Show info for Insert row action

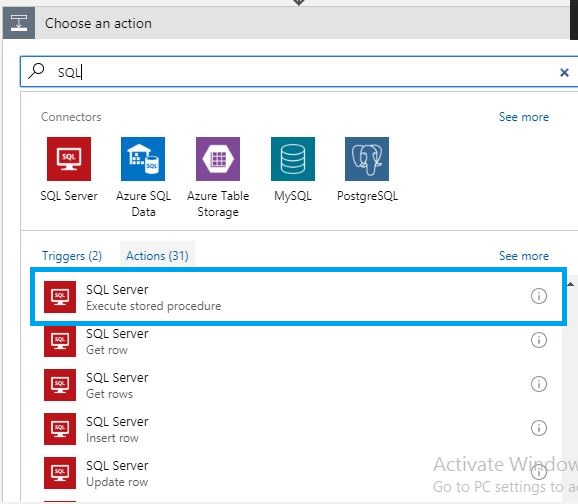(539, 428)
